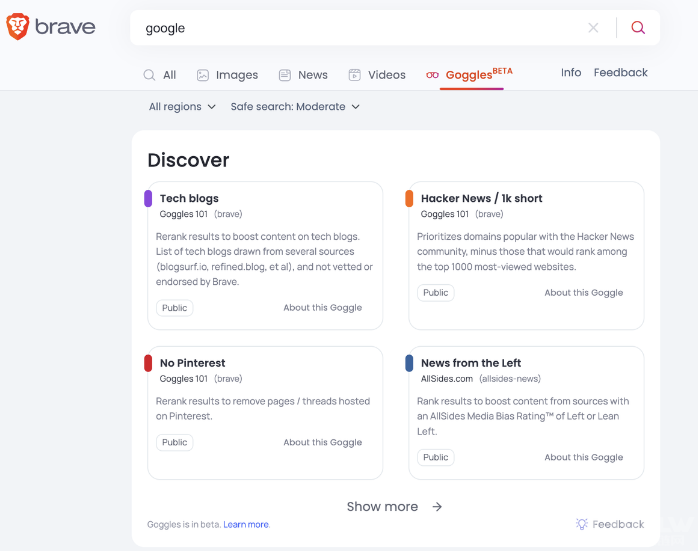Image resolution: width=698 pixels, height=551 pixels.
Task: Click the magnifier search submit icon
Action: coord(638,28)
